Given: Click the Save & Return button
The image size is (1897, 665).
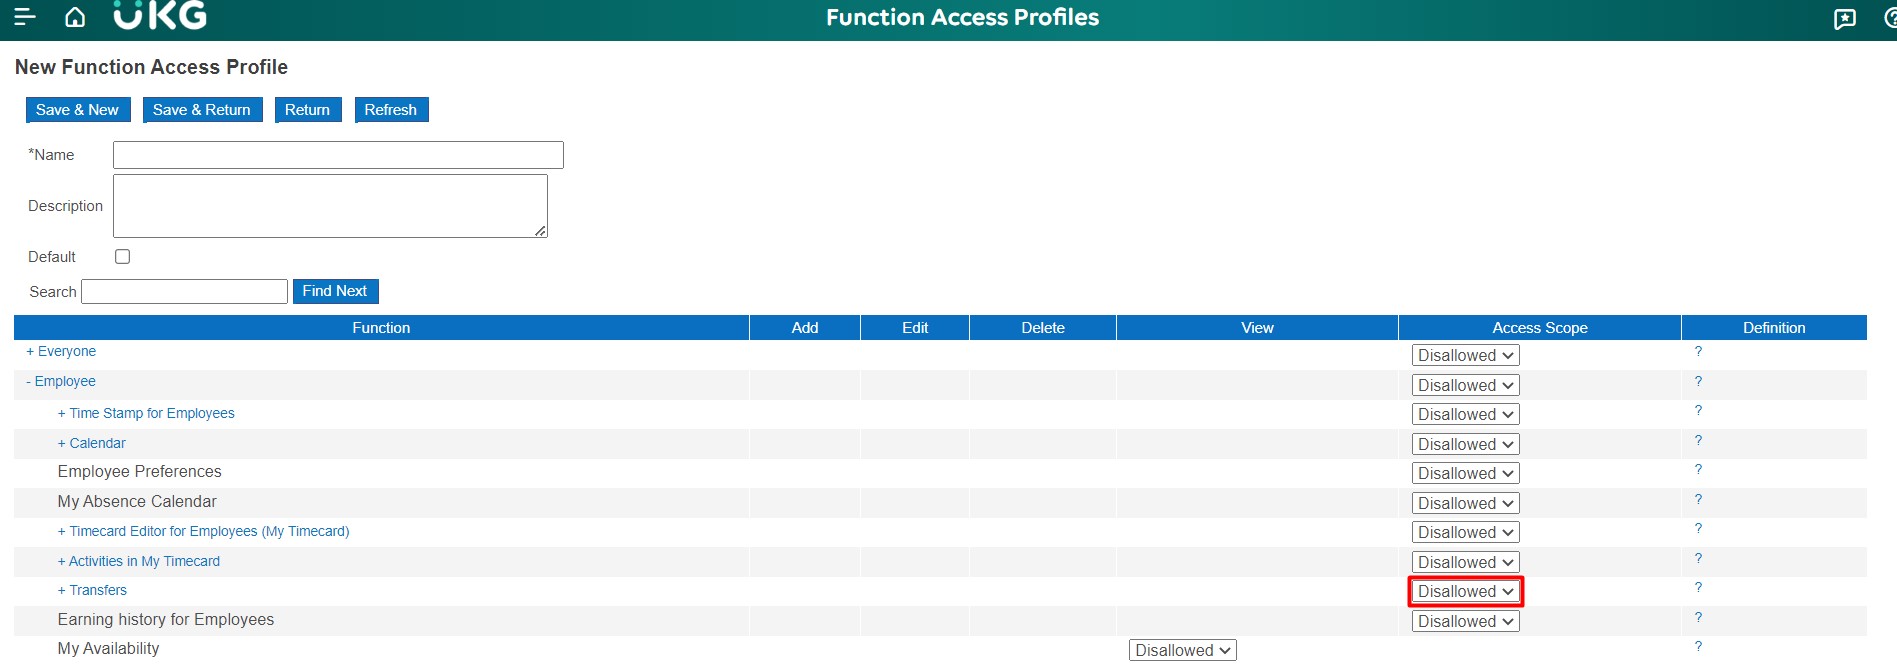Looking at the screenshot, I should [x=202, y=110].
